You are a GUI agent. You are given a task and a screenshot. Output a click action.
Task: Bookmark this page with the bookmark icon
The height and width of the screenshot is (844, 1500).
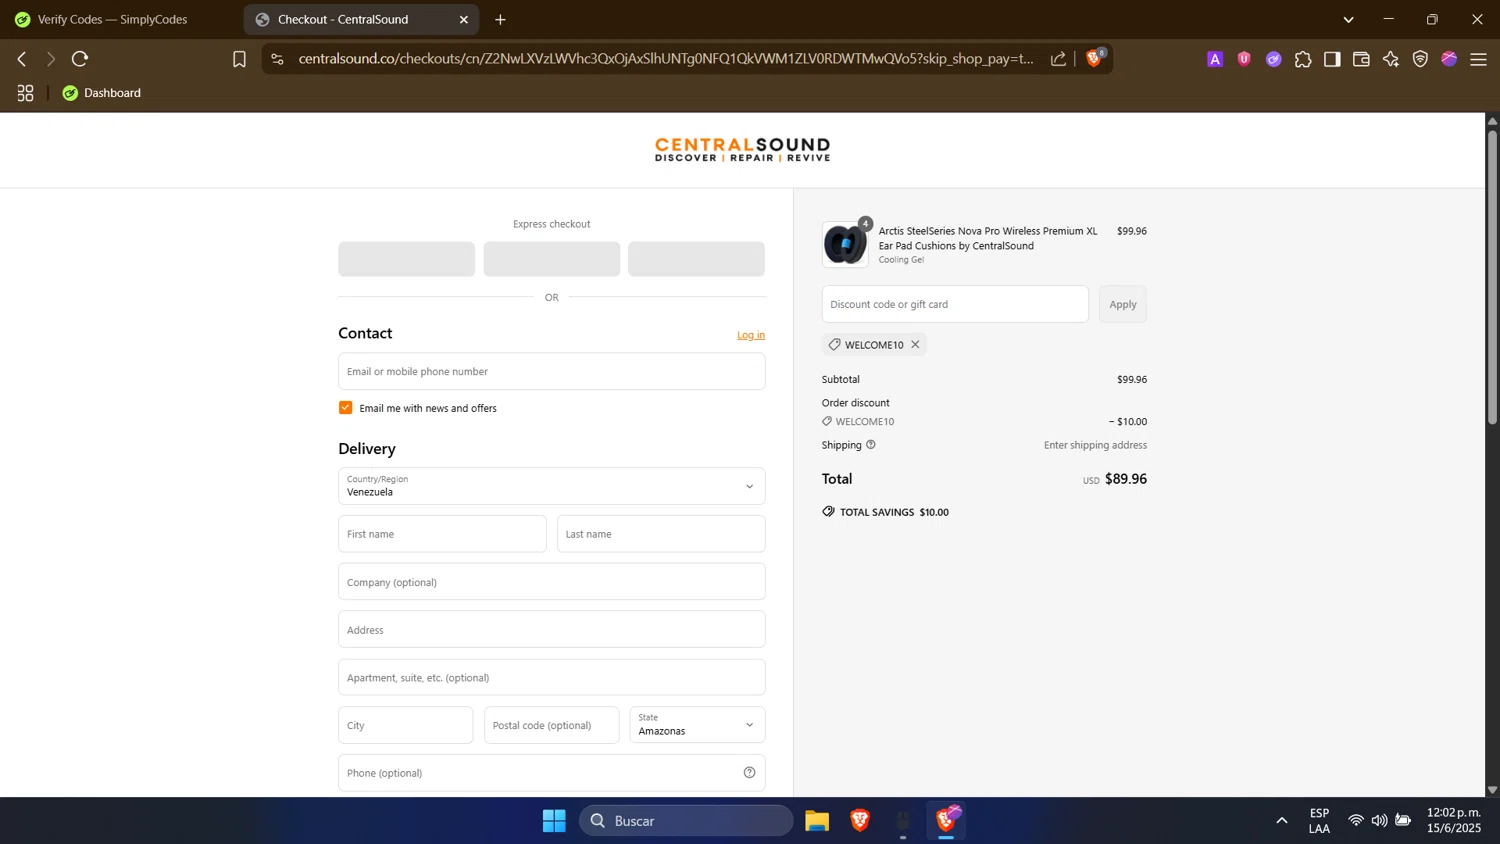[x=239, y=59]
